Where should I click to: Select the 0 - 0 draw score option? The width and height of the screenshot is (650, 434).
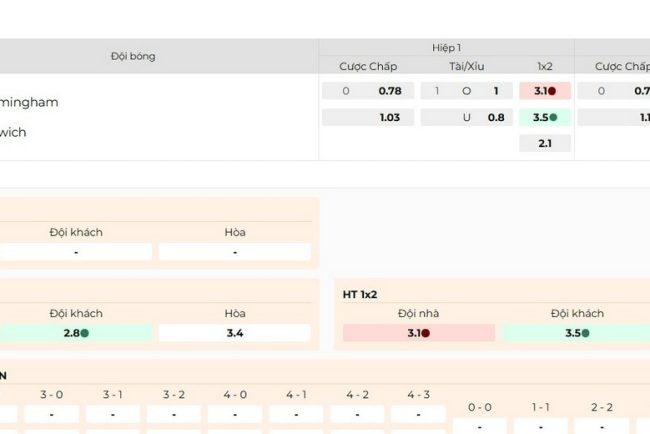[479, 426]
